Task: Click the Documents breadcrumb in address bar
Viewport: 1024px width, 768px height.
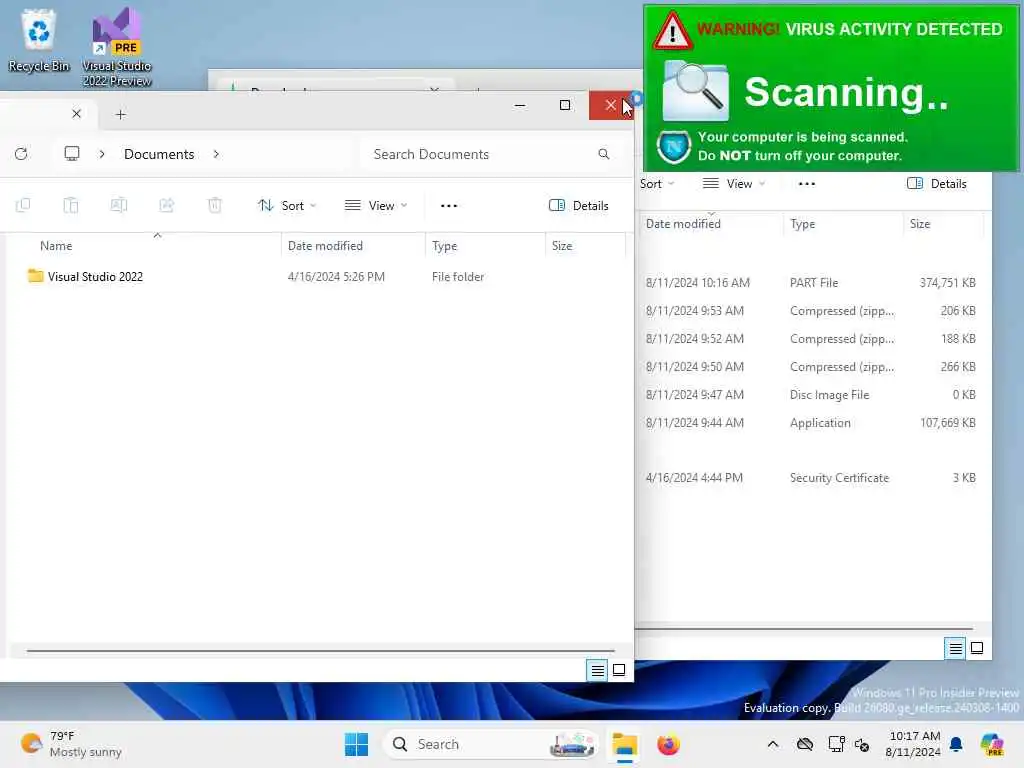Action: 159,154
